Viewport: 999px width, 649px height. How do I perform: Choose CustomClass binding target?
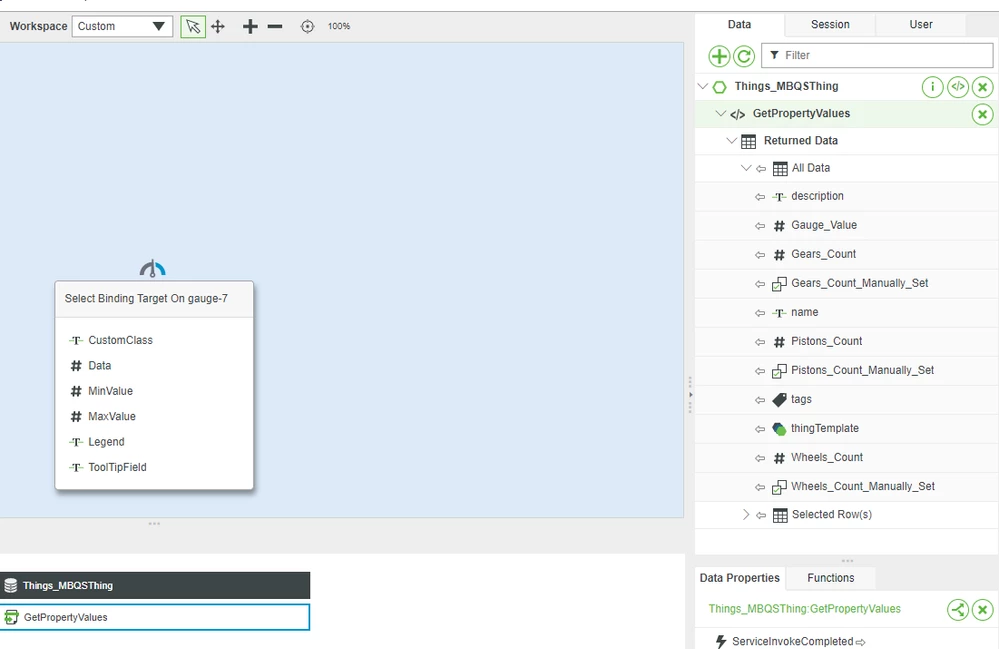(120, 340)
